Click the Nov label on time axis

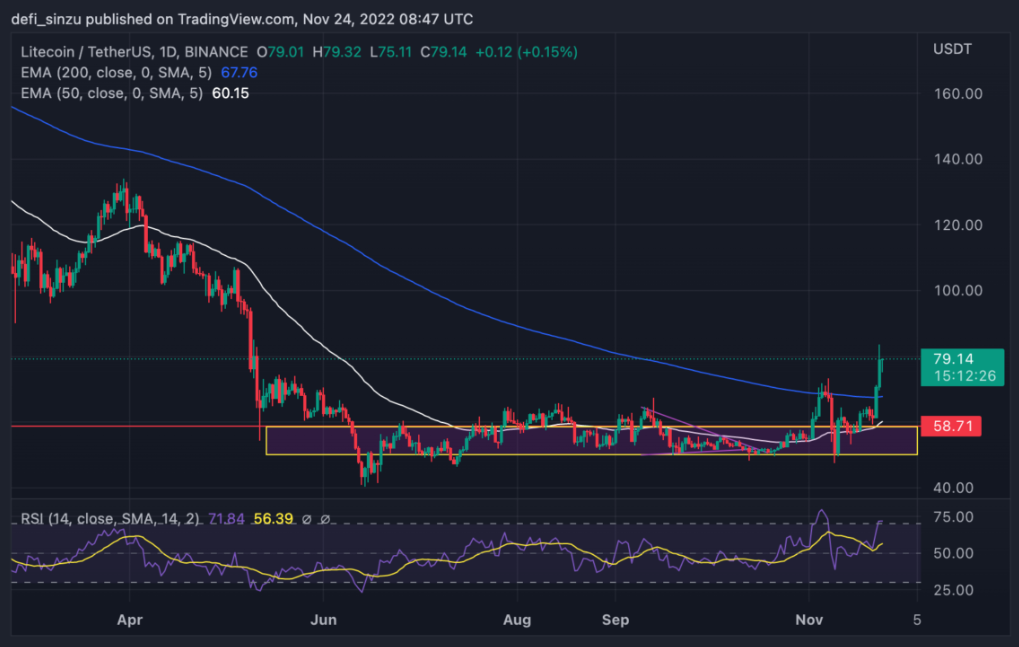pyautogui.click(x=809, y=620)
